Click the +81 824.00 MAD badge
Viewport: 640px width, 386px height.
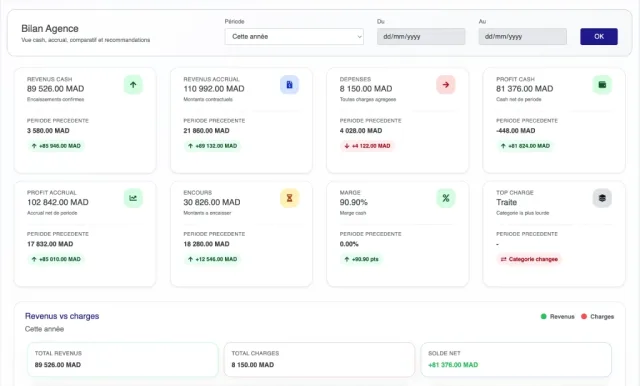(525, 146)
